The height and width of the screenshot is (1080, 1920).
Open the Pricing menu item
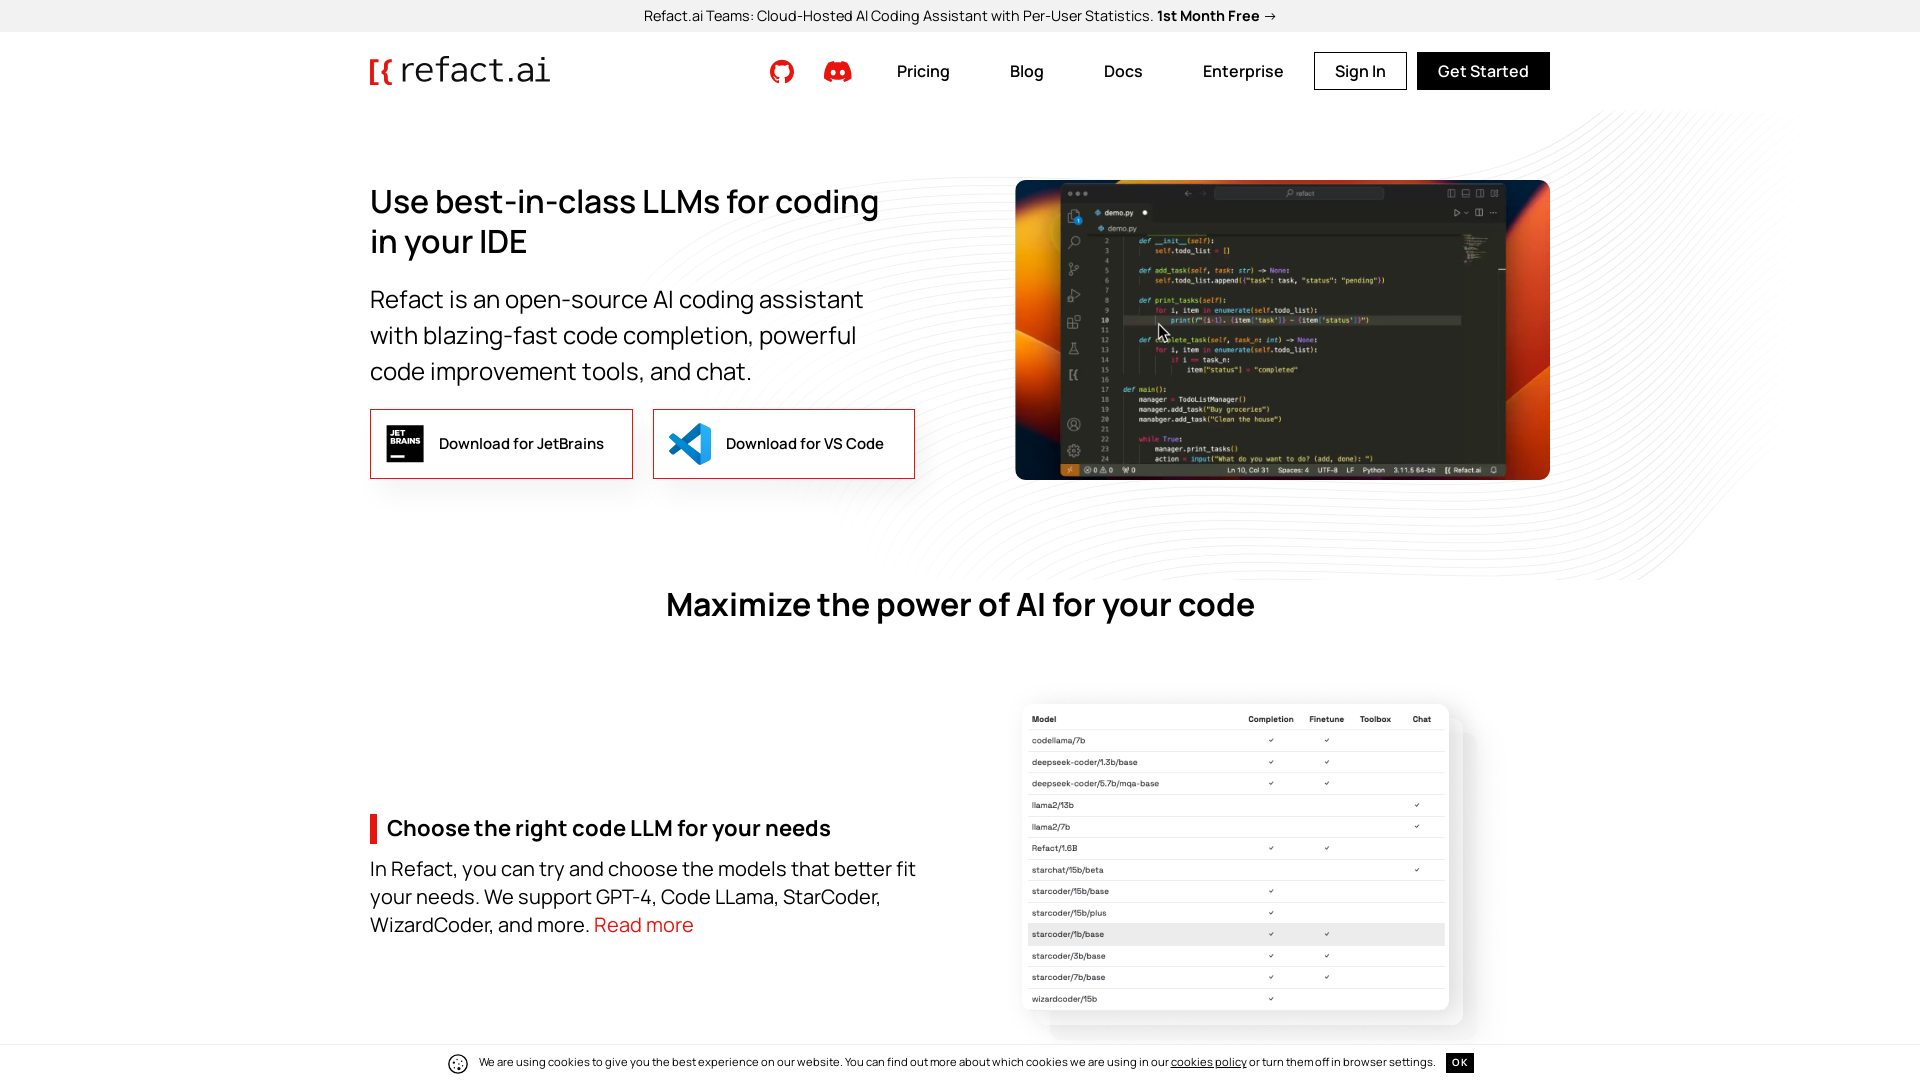coord(923,71)
